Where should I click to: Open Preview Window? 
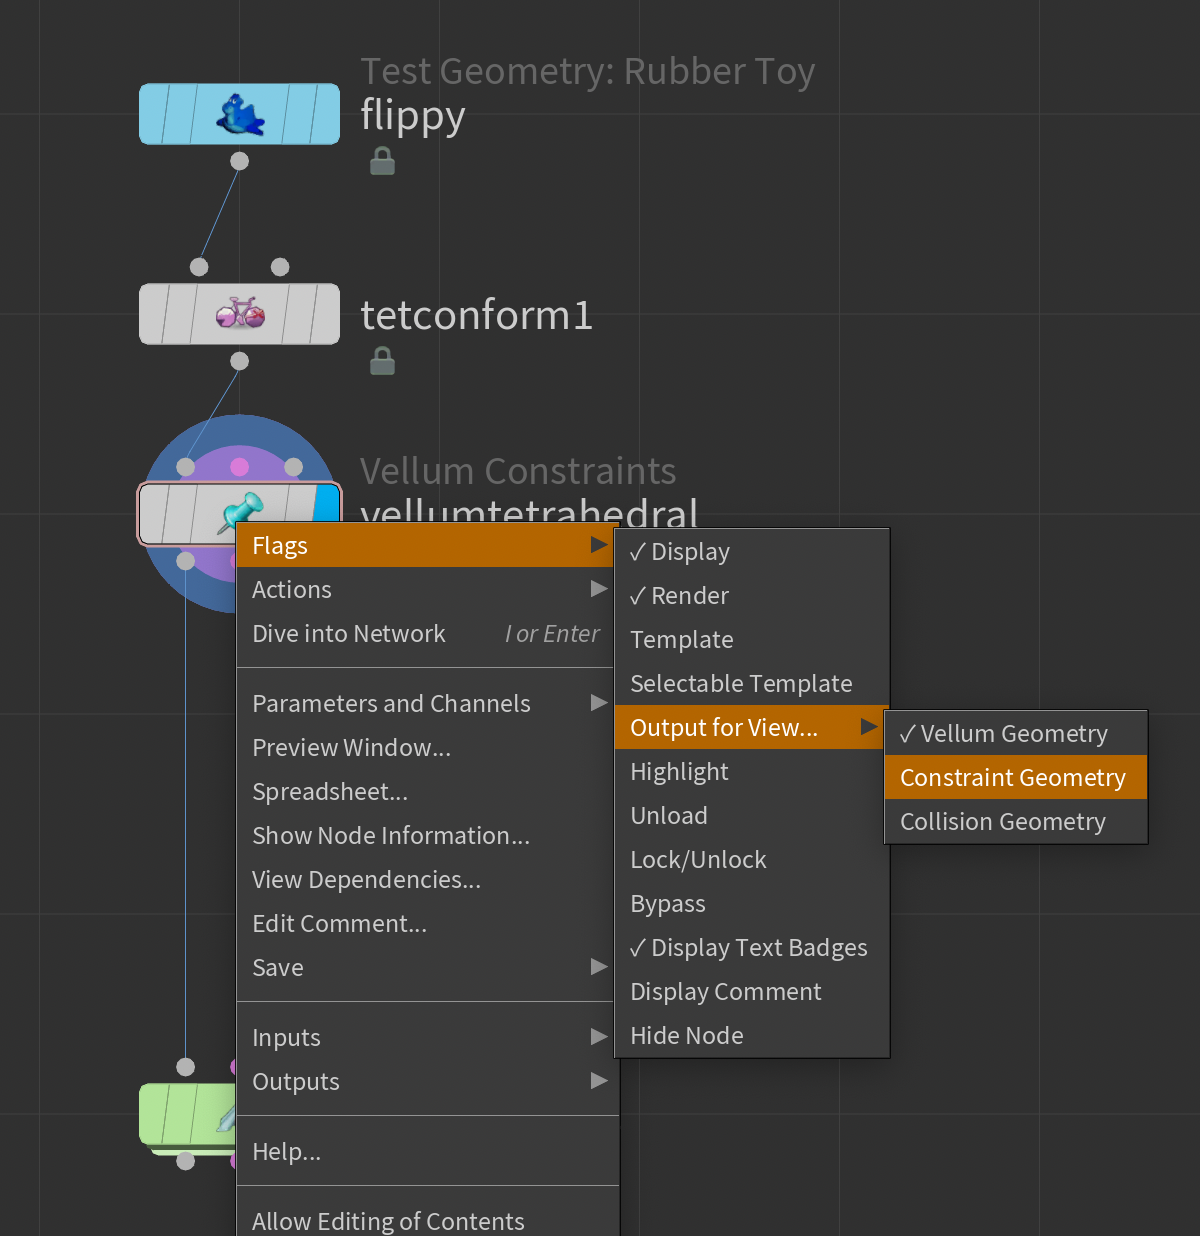tap(427, 748)
